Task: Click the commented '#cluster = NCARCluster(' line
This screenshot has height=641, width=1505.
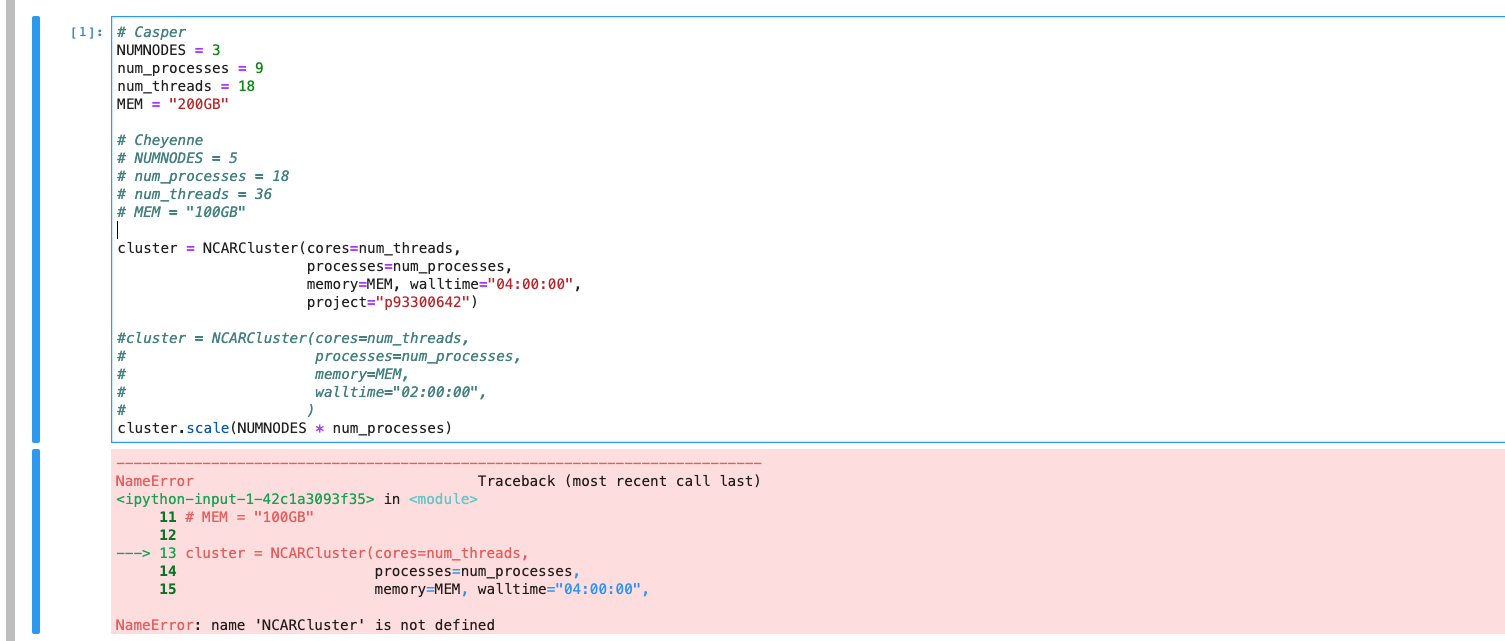Action: 293,338
